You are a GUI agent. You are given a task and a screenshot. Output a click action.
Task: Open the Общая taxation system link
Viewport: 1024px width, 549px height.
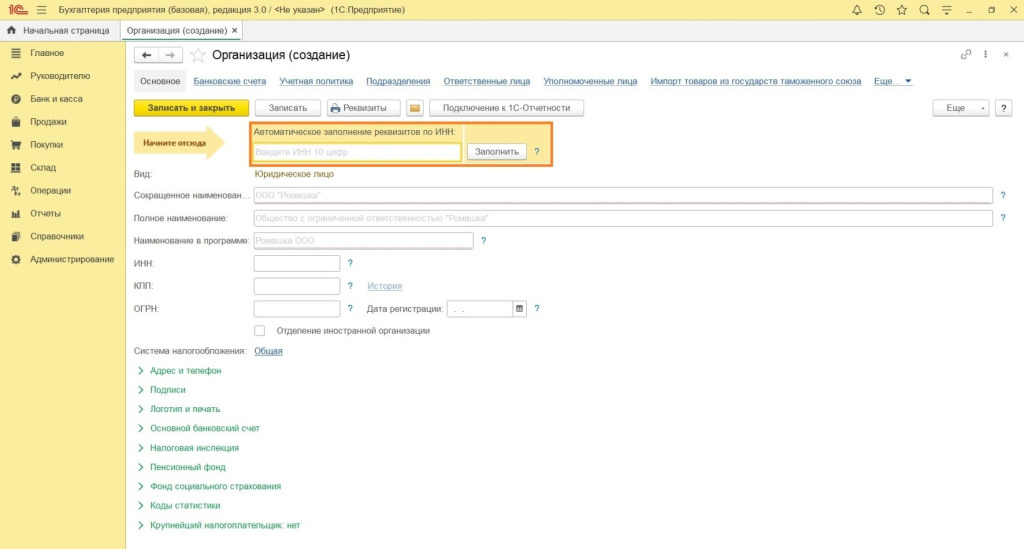268,351
